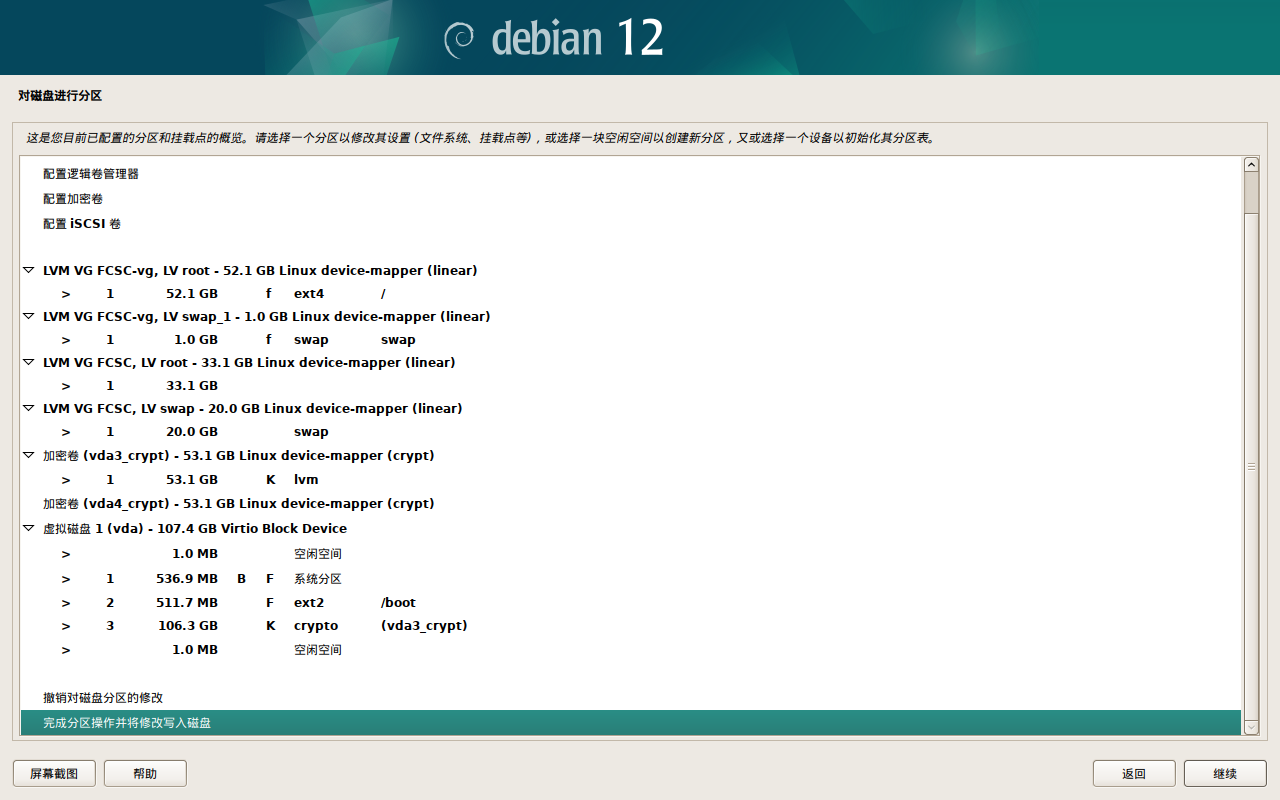Image resolution: width=1280 pixels, height=800 pixels.
Task: Select 加密卷 (vda4_crypt) device row
Action: (x=631, y=504)
